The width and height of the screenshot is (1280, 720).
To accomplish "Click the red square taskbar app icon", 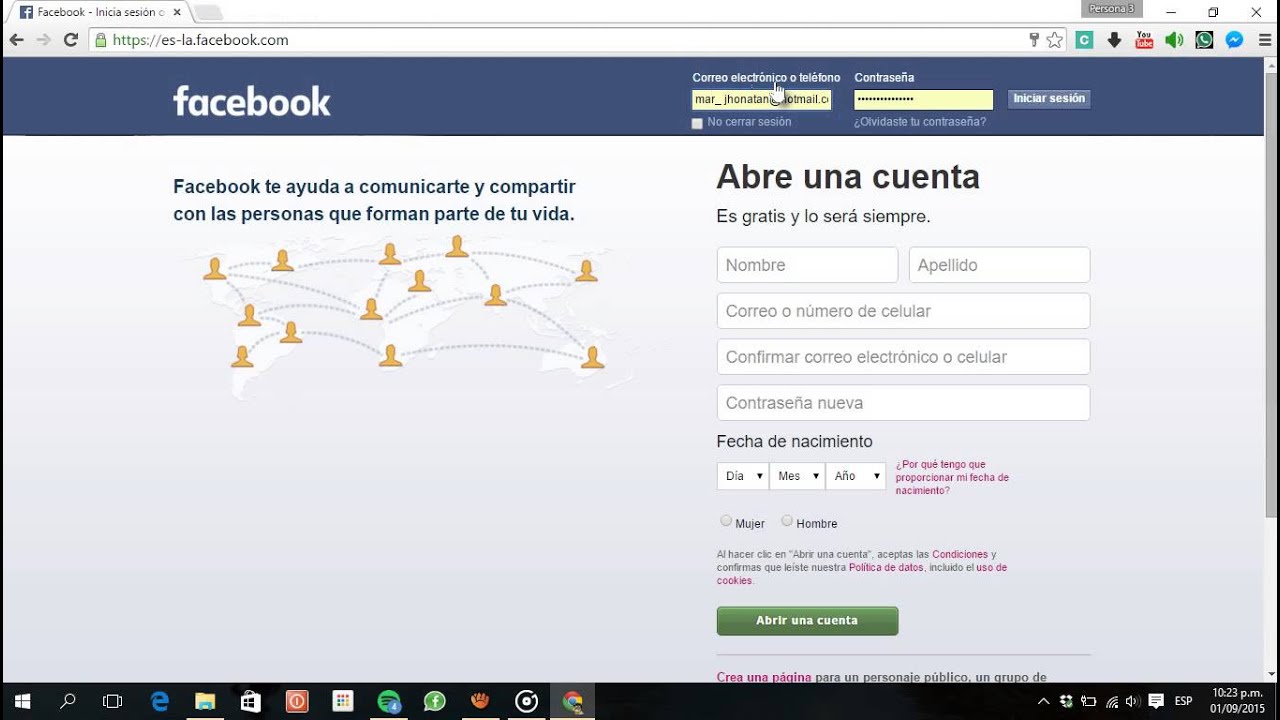I will coord(297,701).
